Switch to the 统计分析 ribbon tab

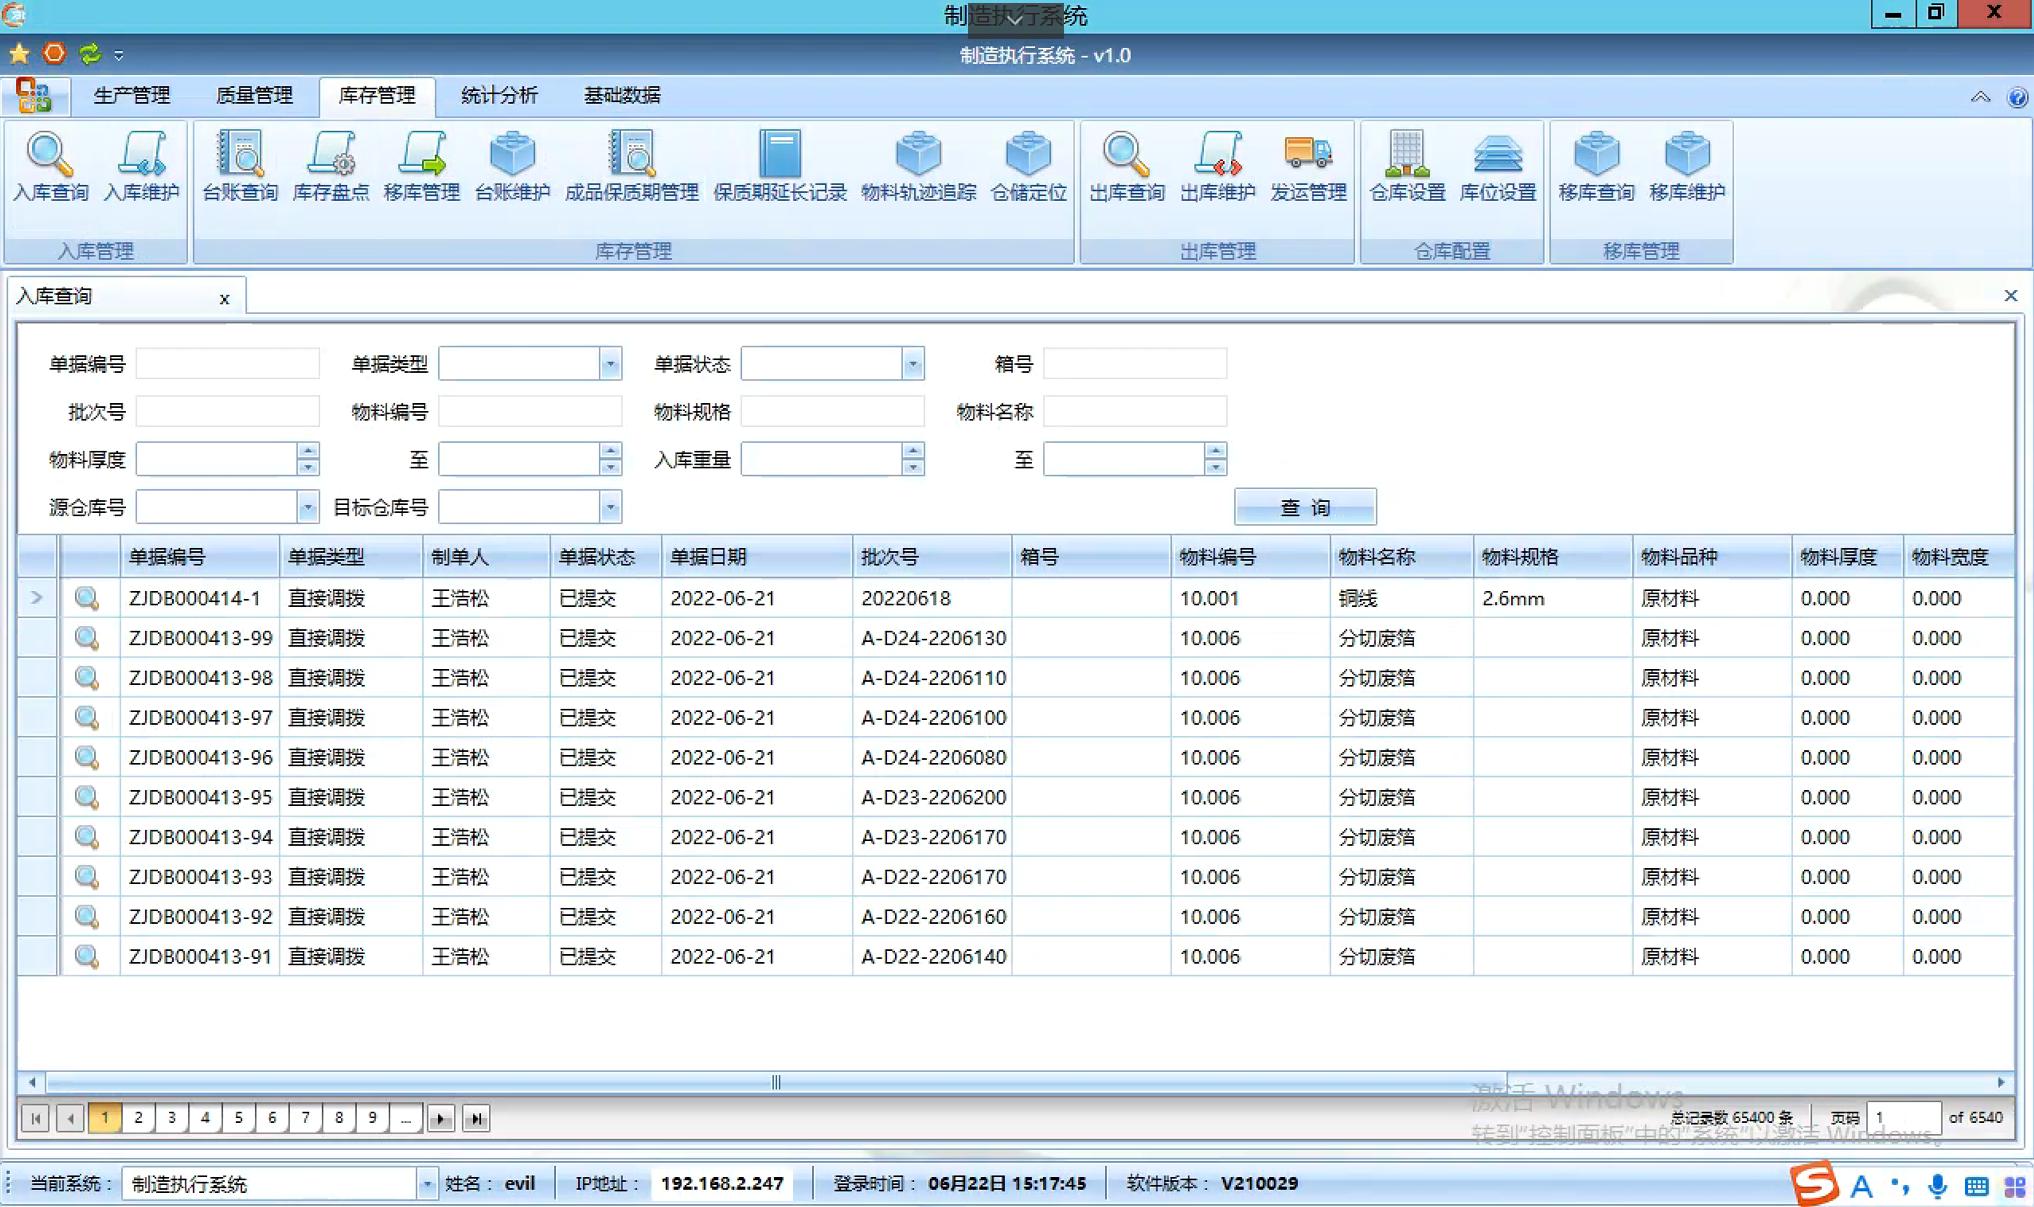click(x=499, y=96)
